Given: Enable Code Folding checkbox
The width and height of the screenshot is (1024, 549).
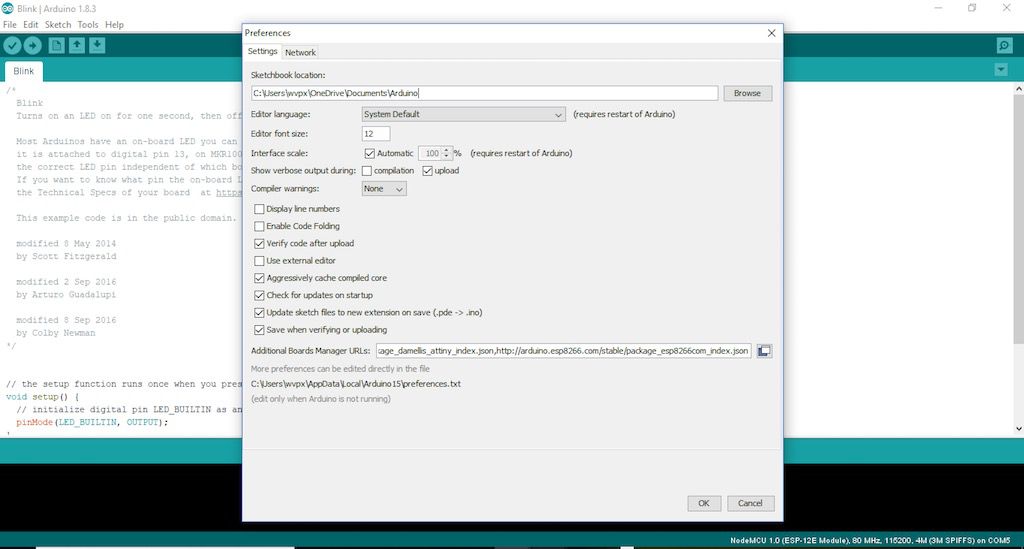Looking at the screenshot, I should [x=259, y=227].
